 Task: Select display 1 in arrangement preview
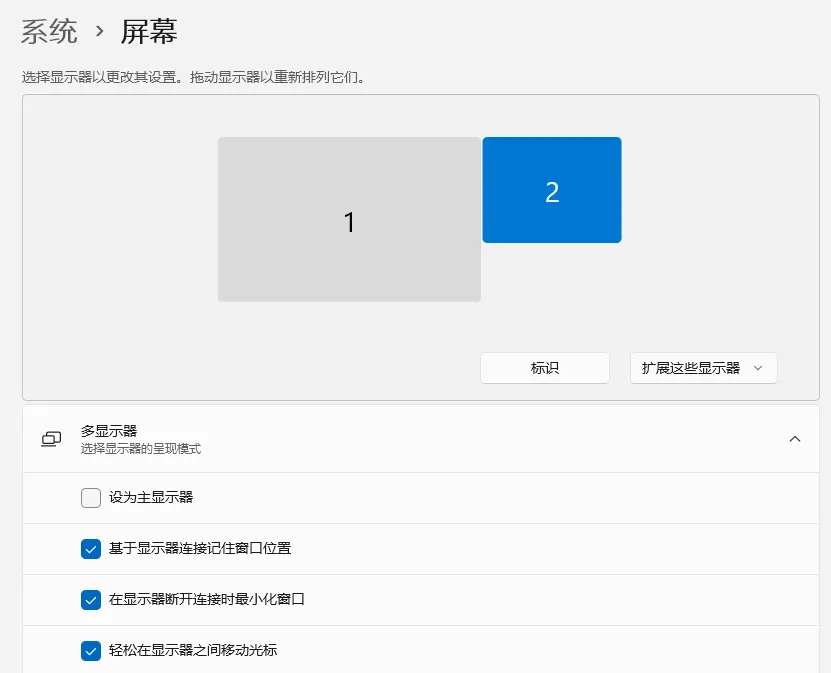349,219
